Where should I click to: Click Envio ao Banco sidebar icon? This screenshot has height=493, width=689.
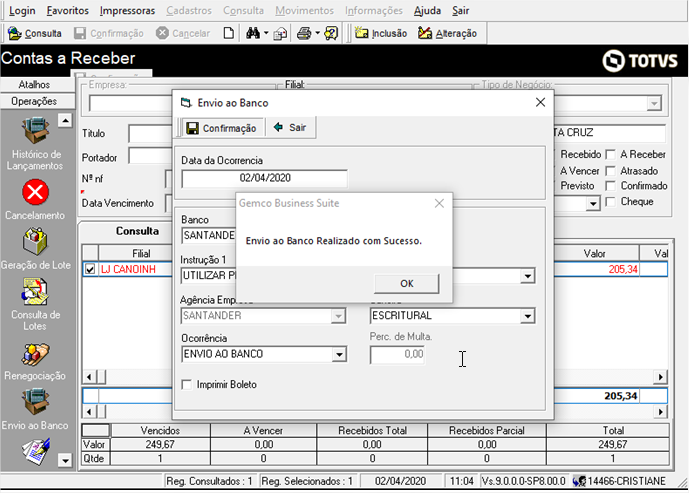coord(35,402)
